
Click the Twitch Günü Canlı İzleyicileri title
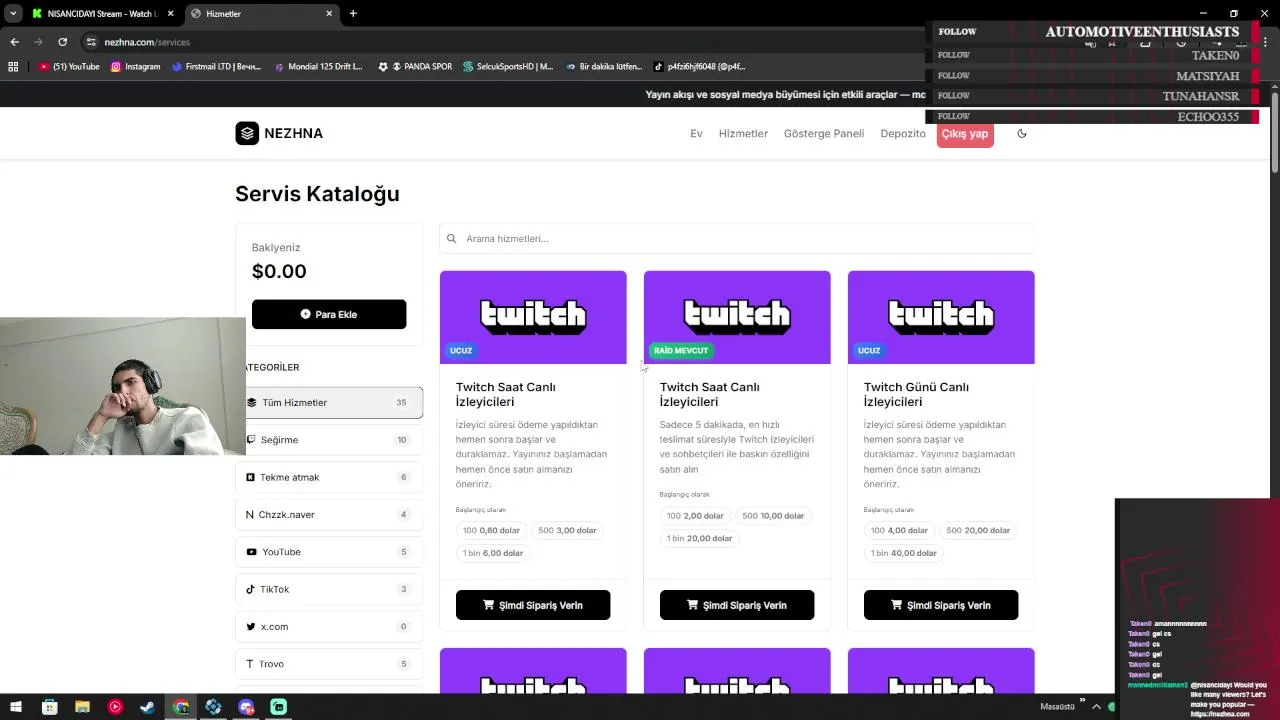pyautogui.click(x=916, y=394)
